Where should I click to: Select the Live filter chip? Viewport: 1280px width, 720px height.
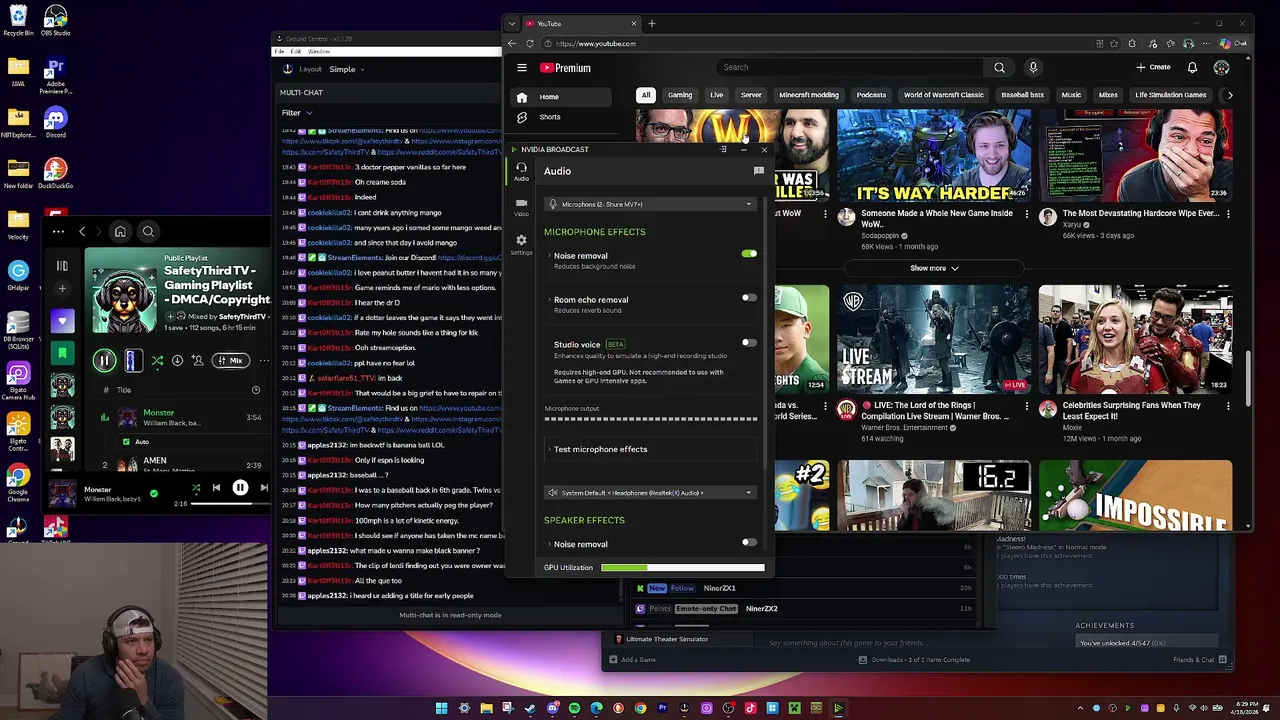click(716, 95)
